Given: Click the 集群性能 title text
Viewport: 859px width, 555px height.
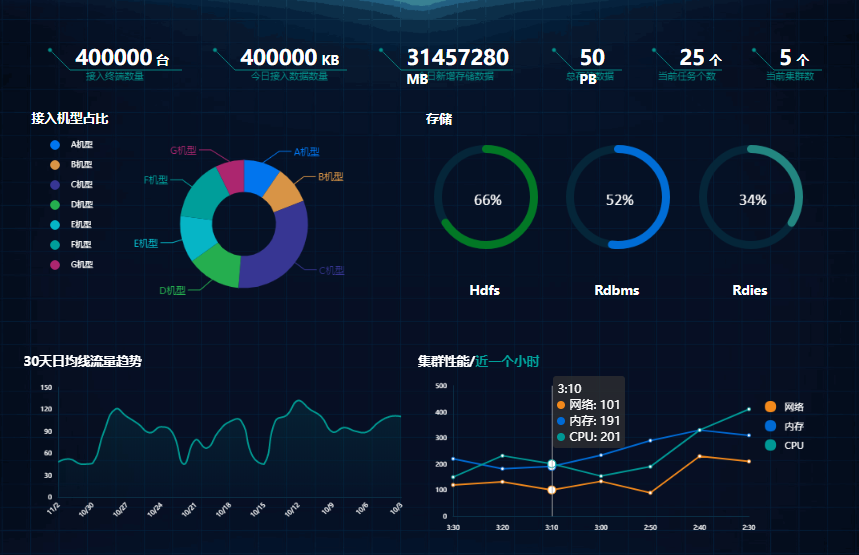Looking at the screenshot, I should [x=444, y=361].
